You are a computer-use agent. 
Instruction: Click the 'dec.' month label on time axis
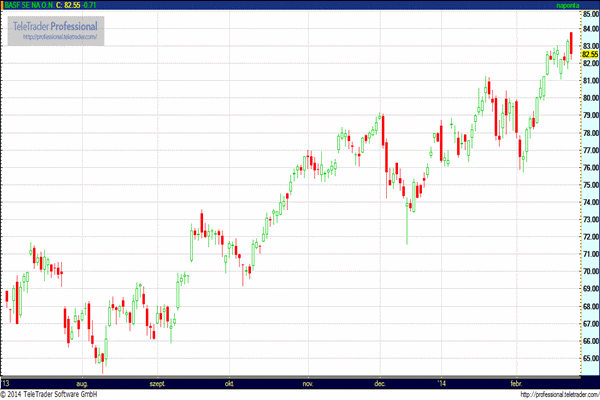[x=380, y=384]
